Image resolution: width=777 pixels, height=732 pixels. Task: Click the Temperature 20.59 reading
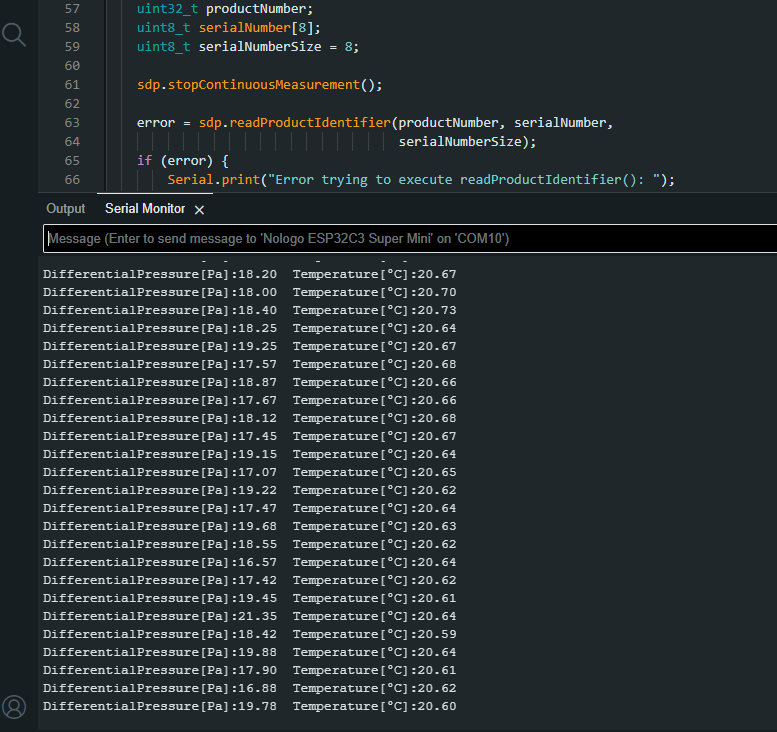[374, 634]
